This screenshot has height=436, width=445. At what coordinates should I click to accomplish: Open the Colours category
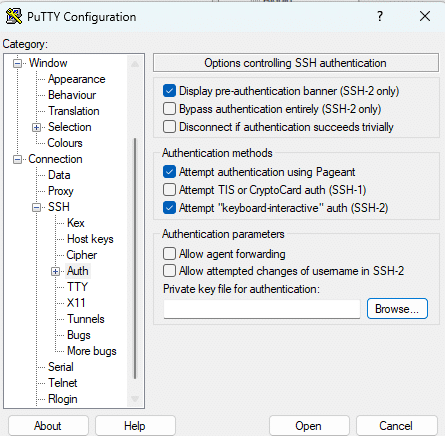(x=65, y=143)
